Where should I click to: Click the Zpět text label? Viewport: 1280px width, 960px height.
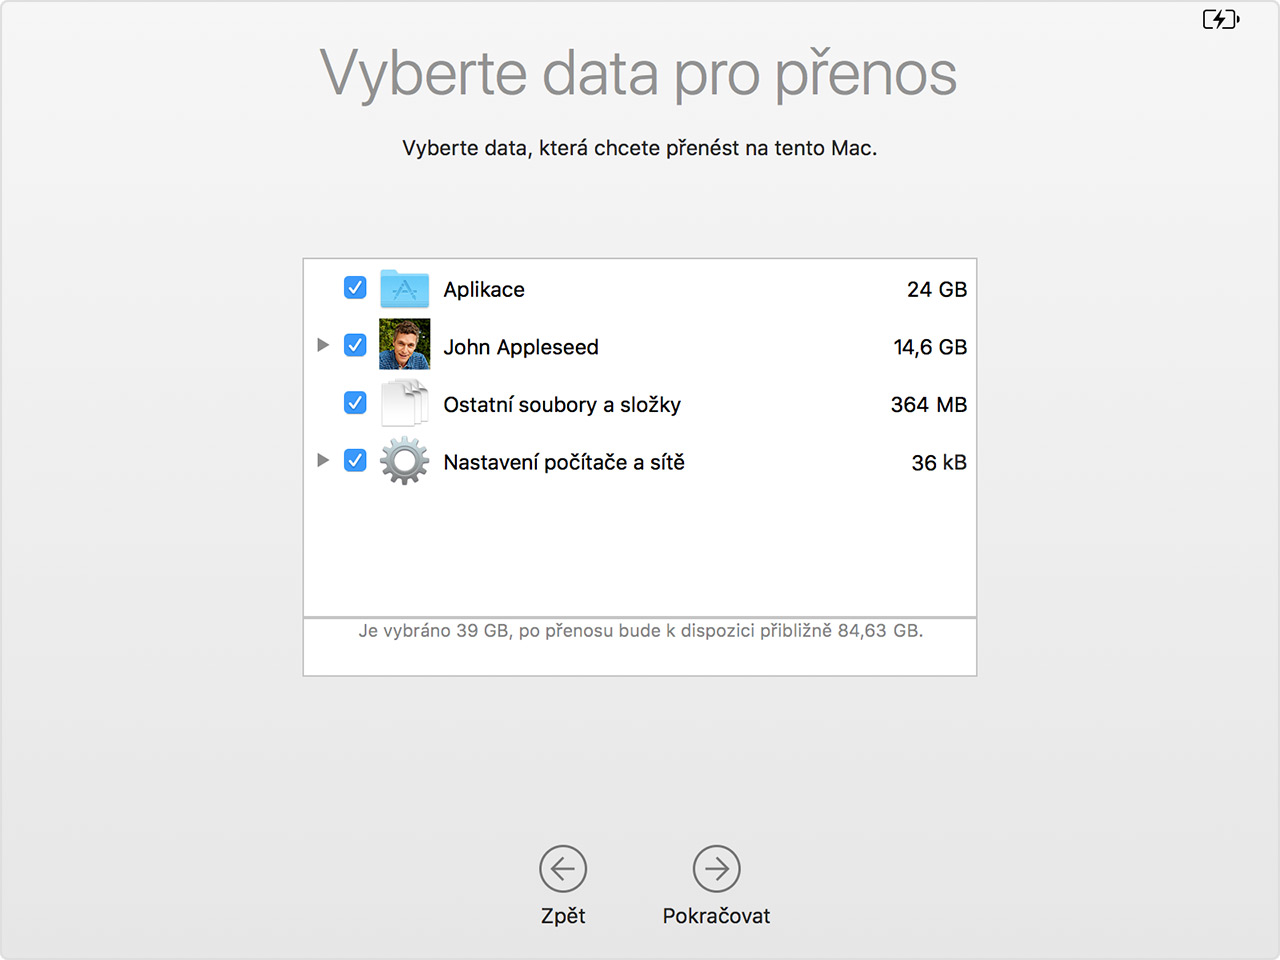(x=563, y=916)
